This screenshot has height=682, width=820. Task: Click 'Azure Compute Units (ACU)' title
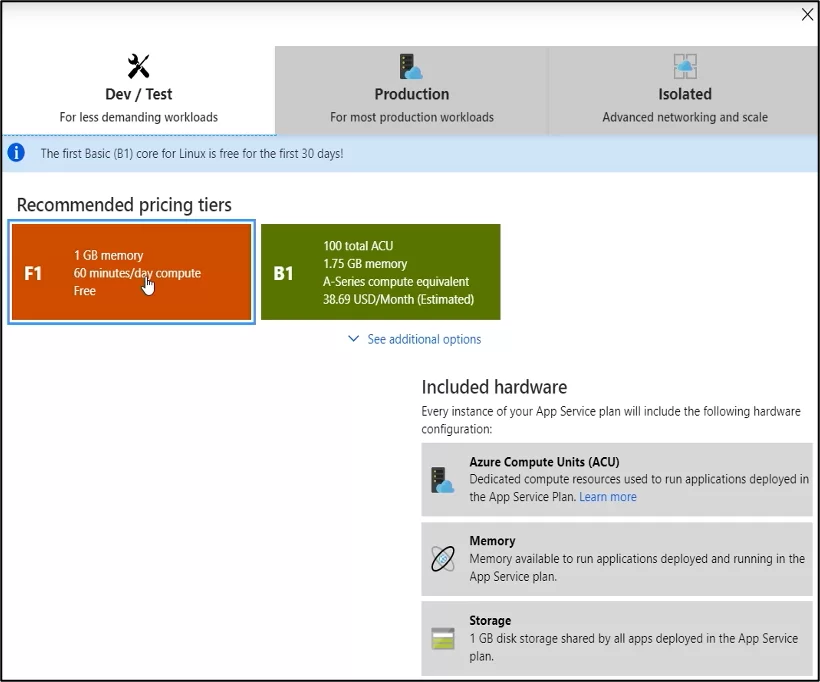(x=544, y=462)
